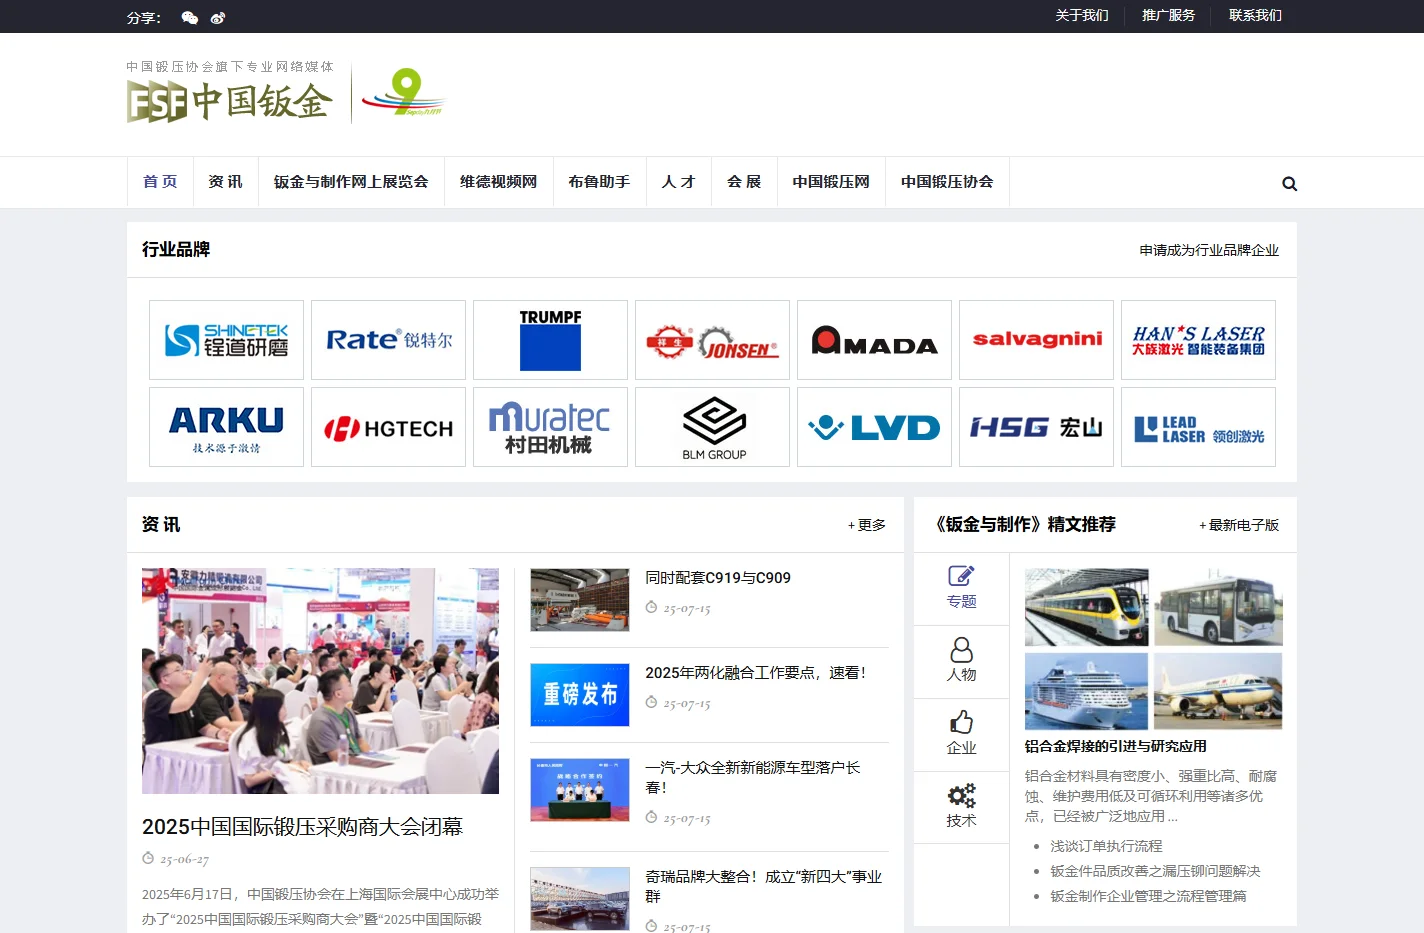This screenshot has height=933, width=1424.
Task: Click 申请成为行业品牌企业 link
Action: (1209, 250)
